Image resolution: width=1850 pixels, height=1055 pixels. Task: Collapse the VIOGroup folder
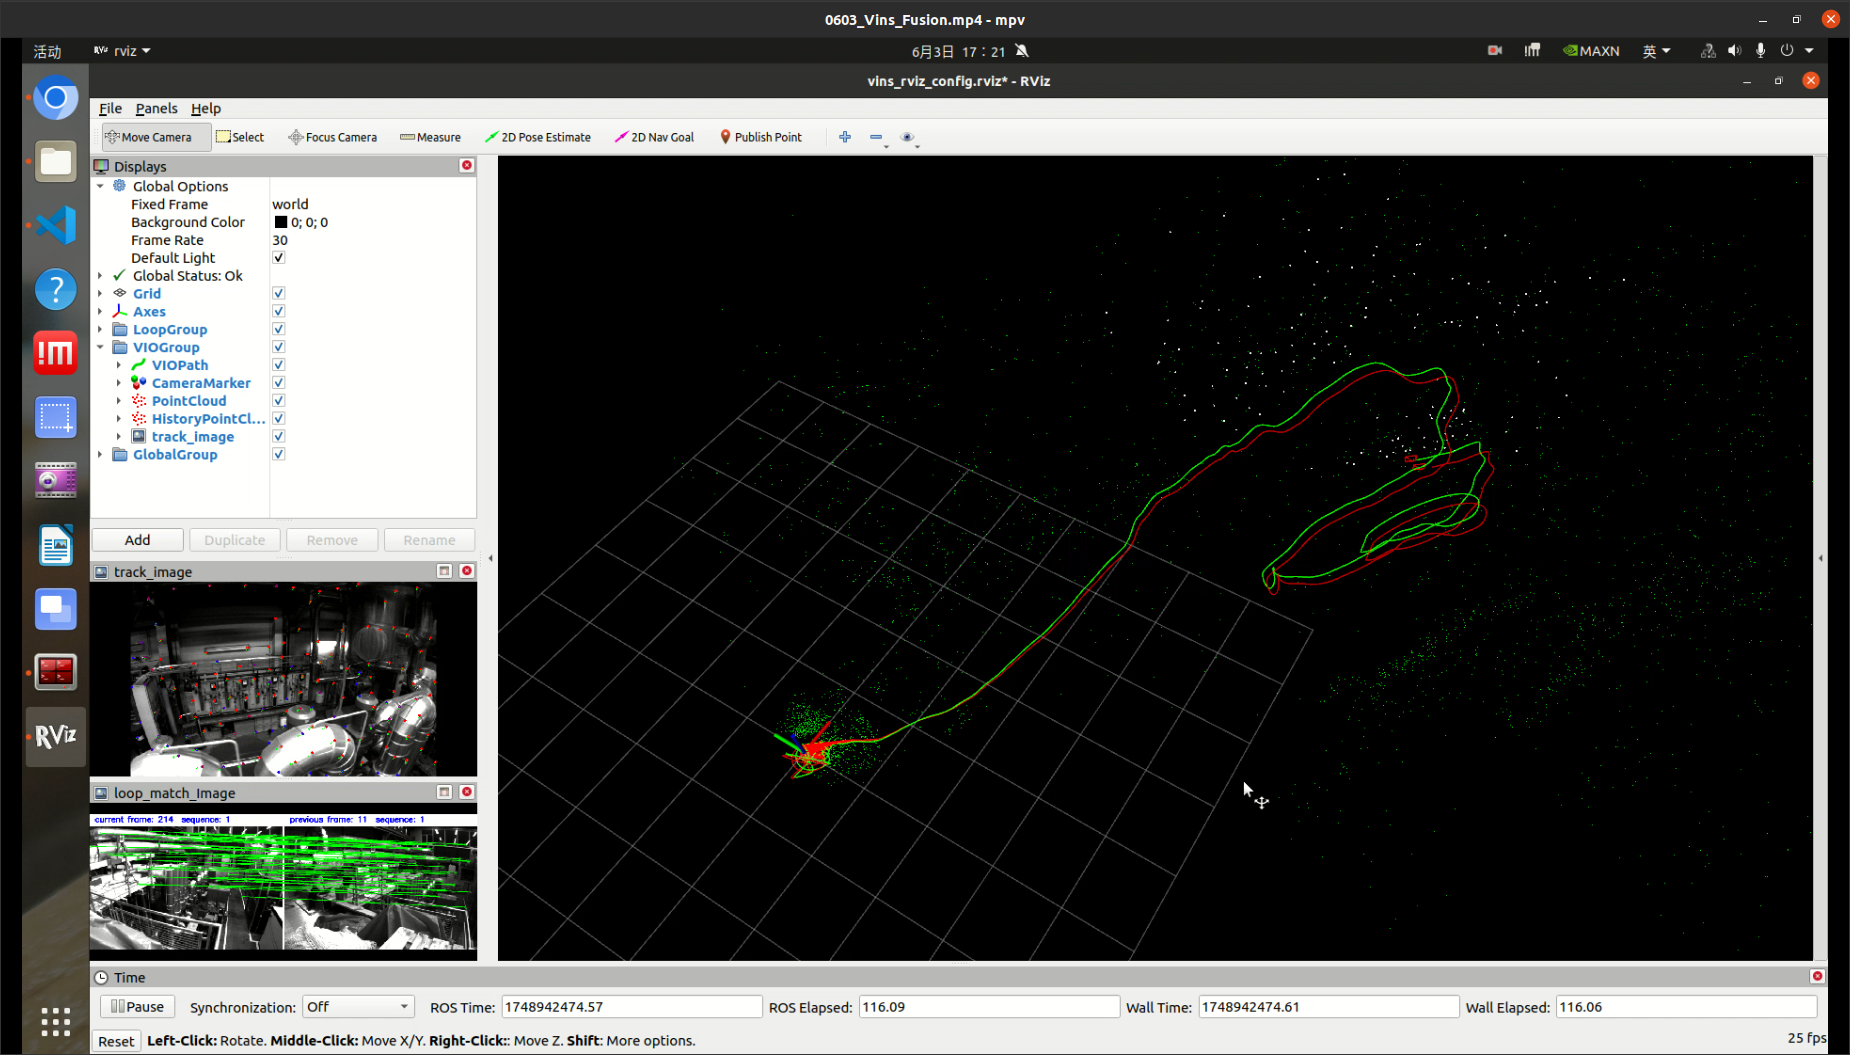100,348
